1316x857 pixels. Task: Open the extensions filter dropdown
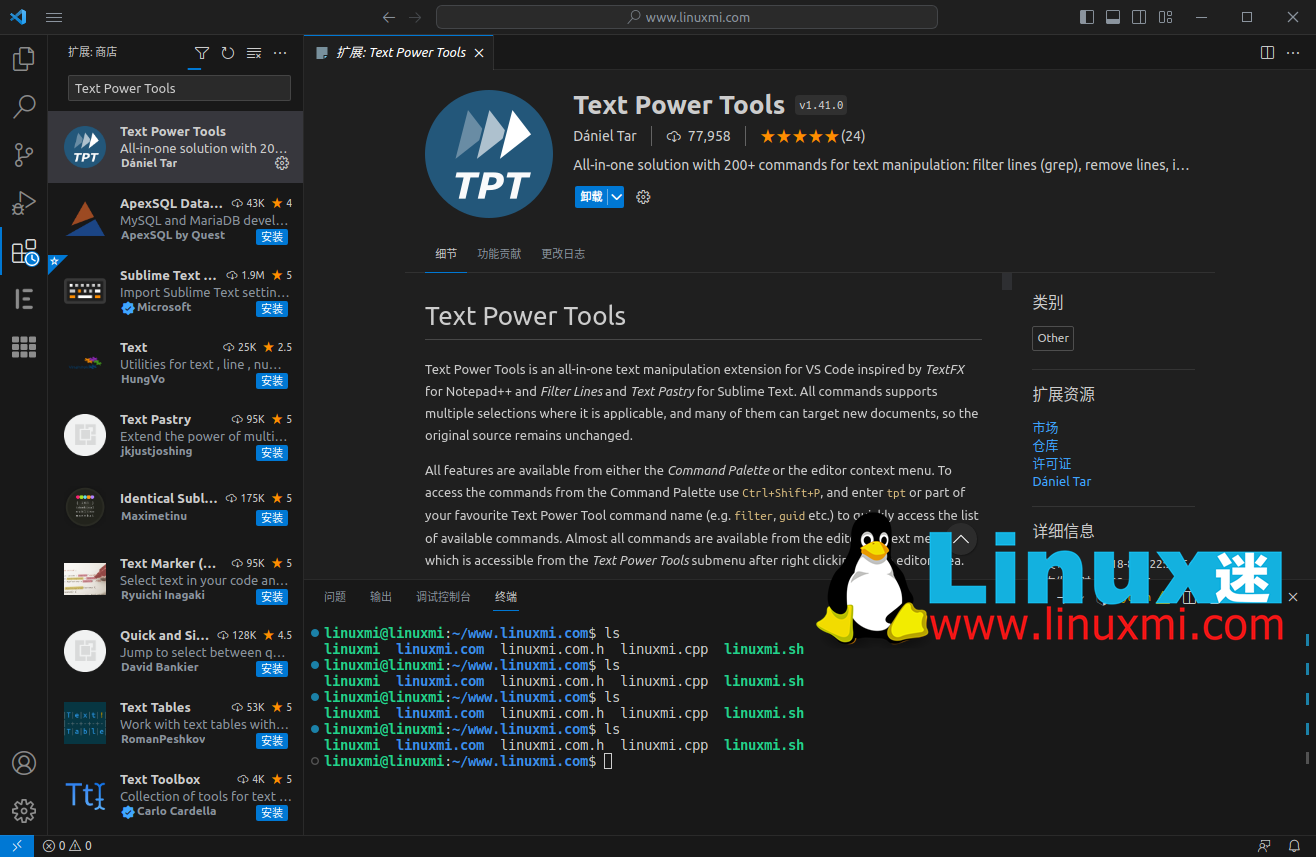(202, 53)
